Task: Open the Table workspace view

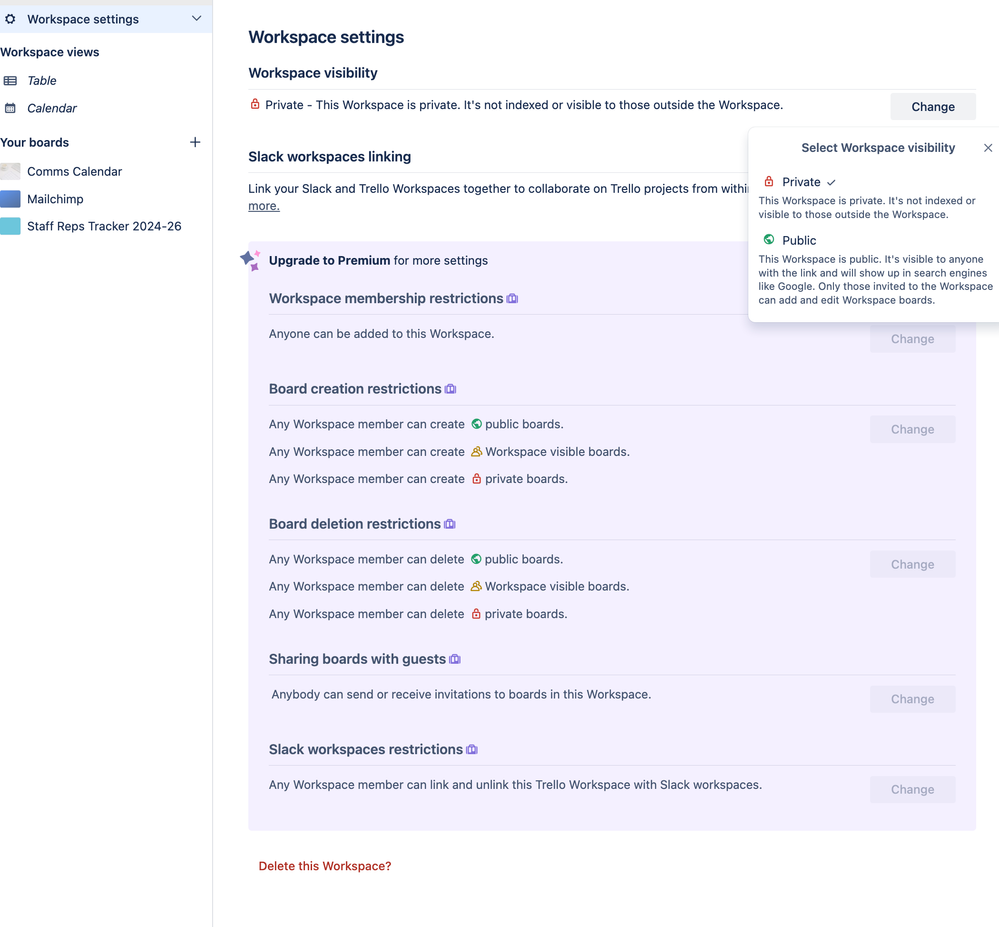Action: tap(42, 81)
